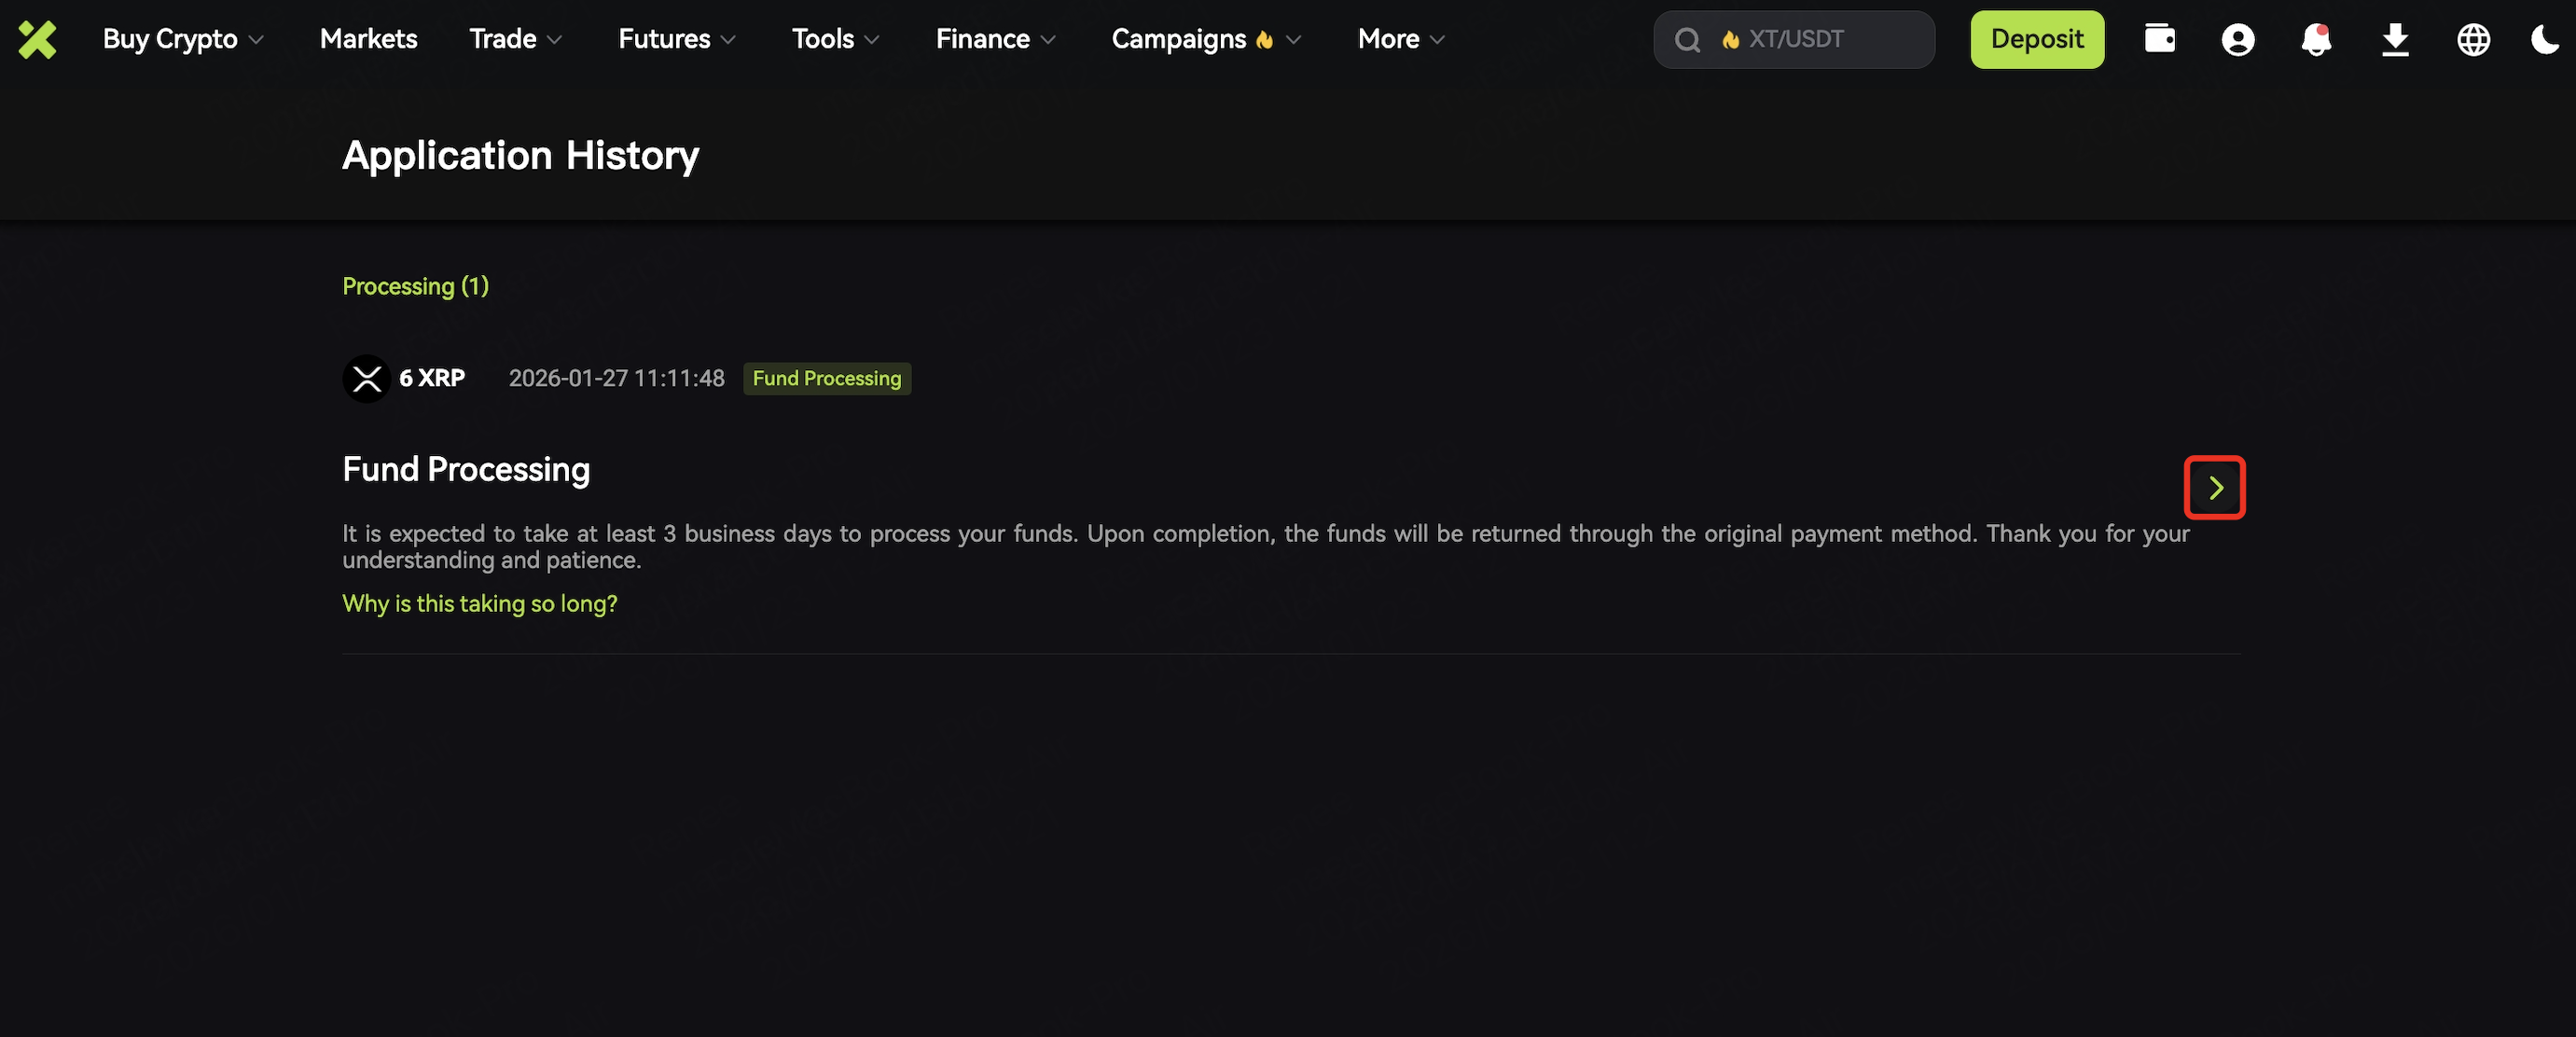Open 'Why is this taking so long?' link
Screen dimensions: 2576x1037
point(479,603)
